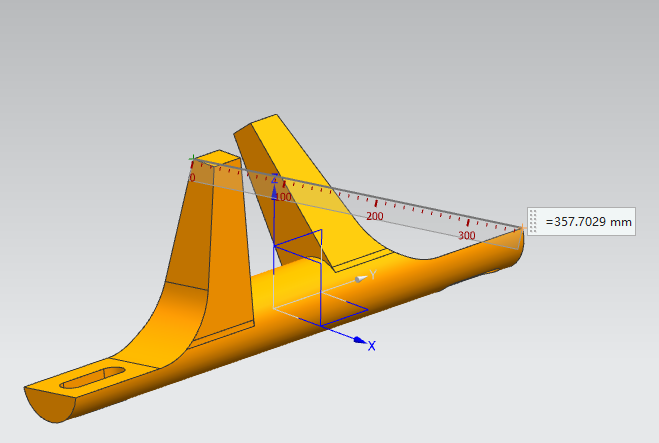Click the Y axis label near the saddle

(x=371, y=273)
